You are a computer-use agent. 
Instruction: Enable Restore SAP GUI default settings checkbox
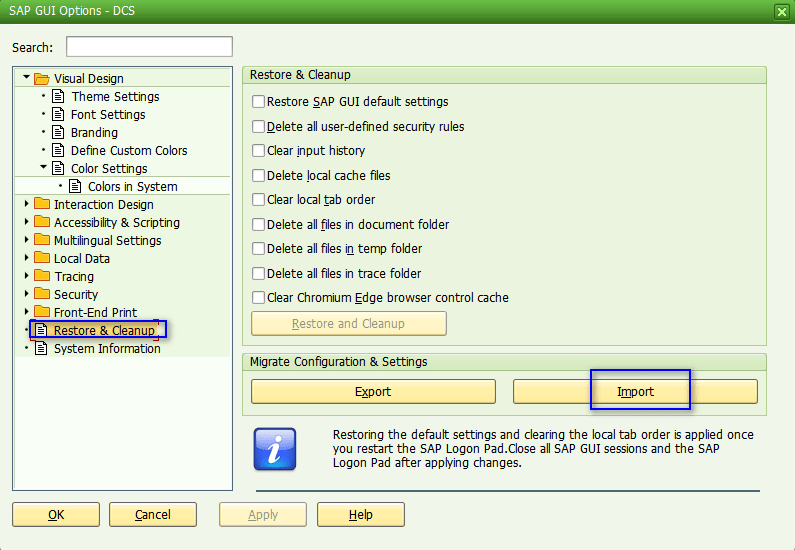(259, 102)
